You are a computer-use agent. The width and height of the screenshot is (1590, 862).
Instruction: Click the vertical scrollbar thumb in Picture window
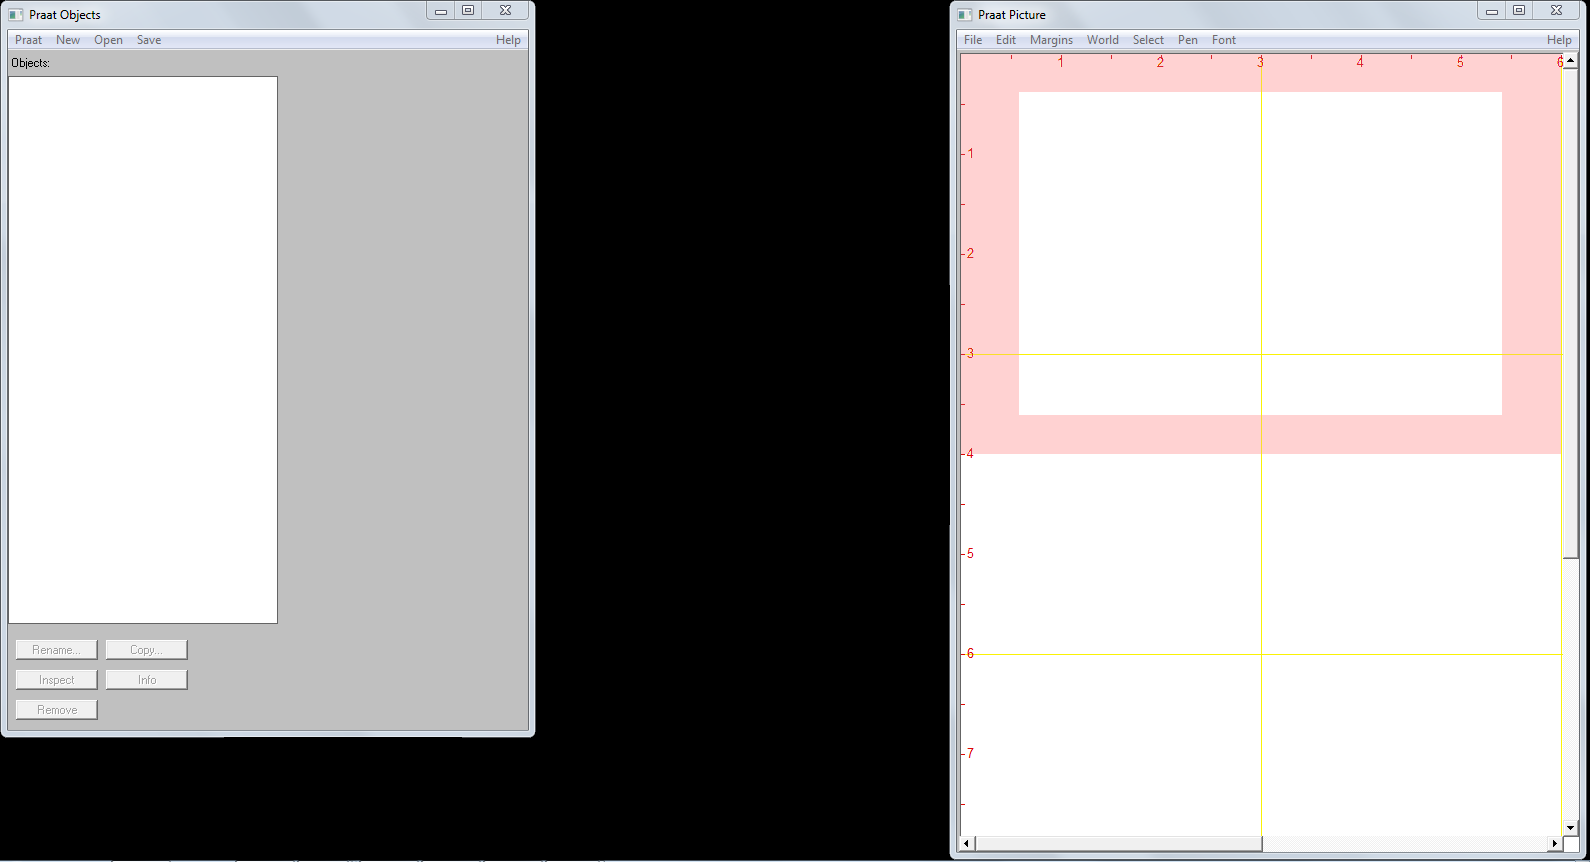click(1571, 314)
